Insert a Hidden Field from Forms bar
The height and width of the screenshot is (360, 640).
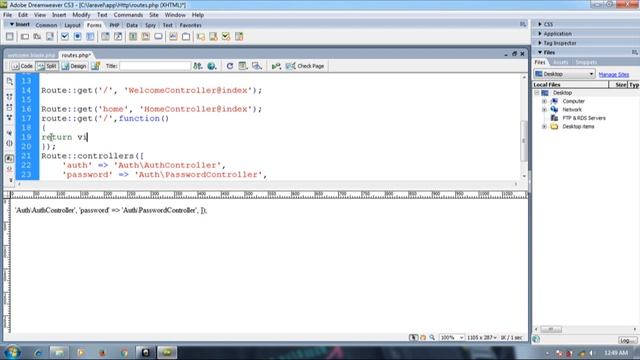37,37
